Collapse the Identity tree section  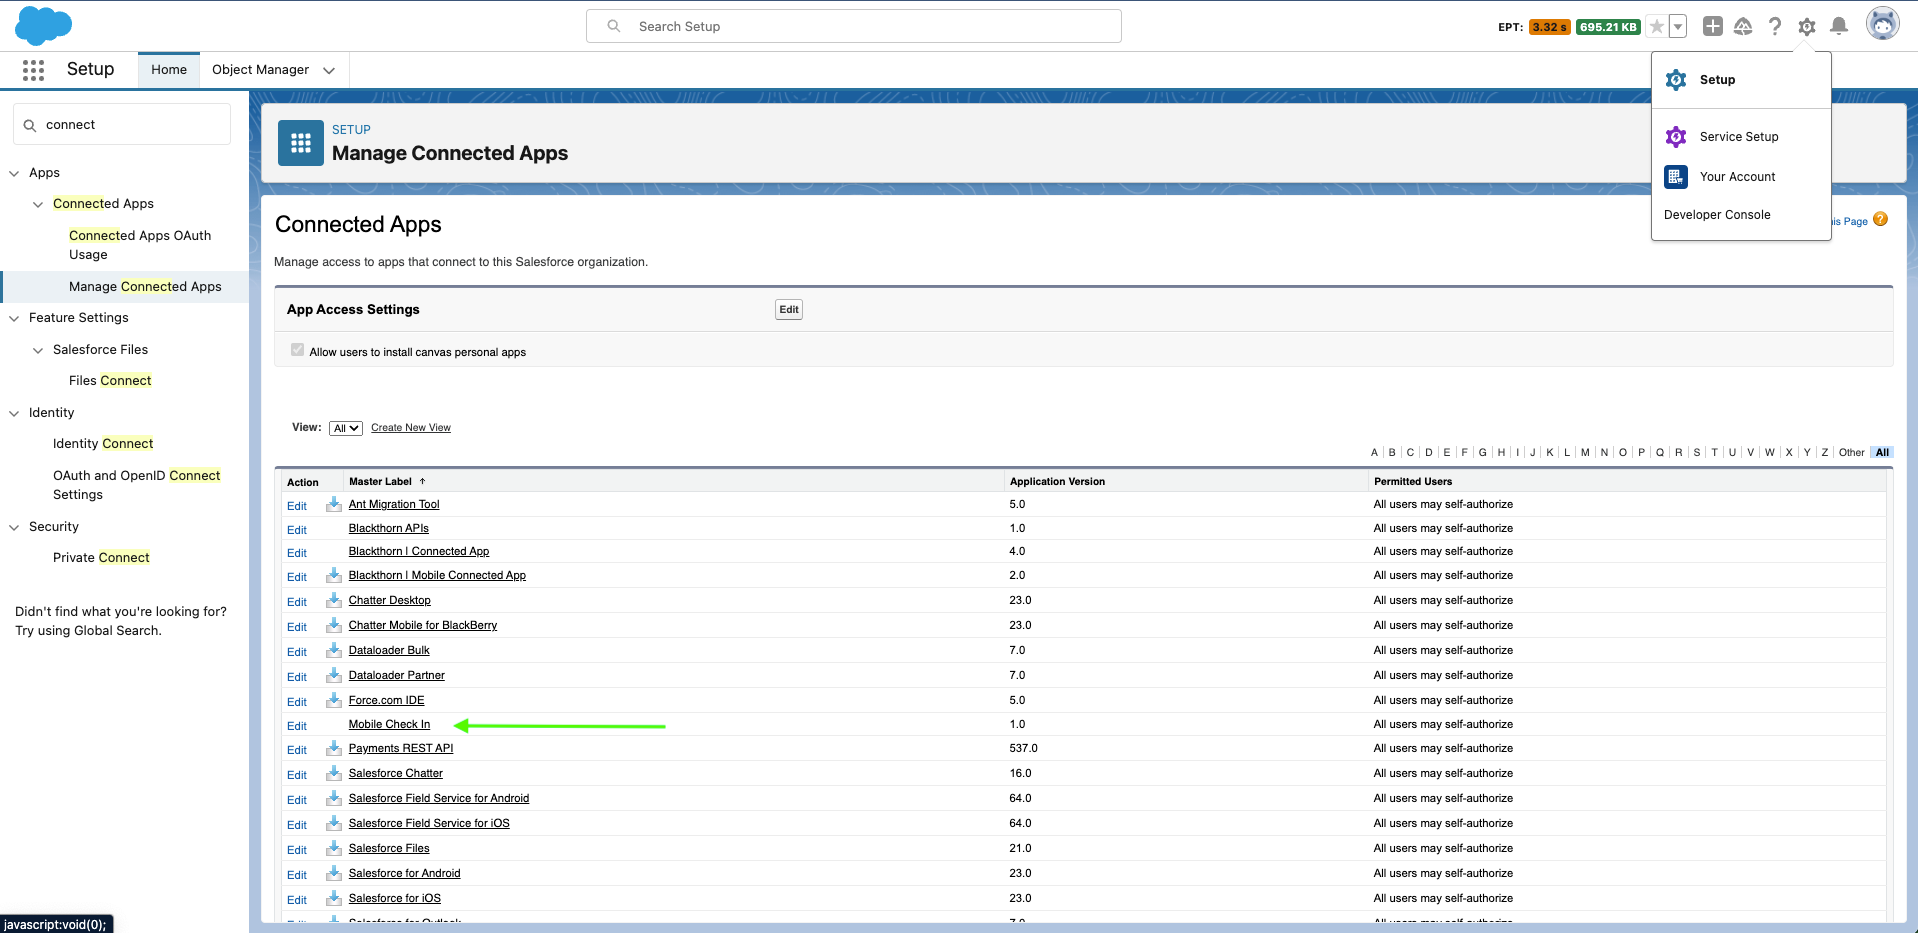[x=14, y=413]
